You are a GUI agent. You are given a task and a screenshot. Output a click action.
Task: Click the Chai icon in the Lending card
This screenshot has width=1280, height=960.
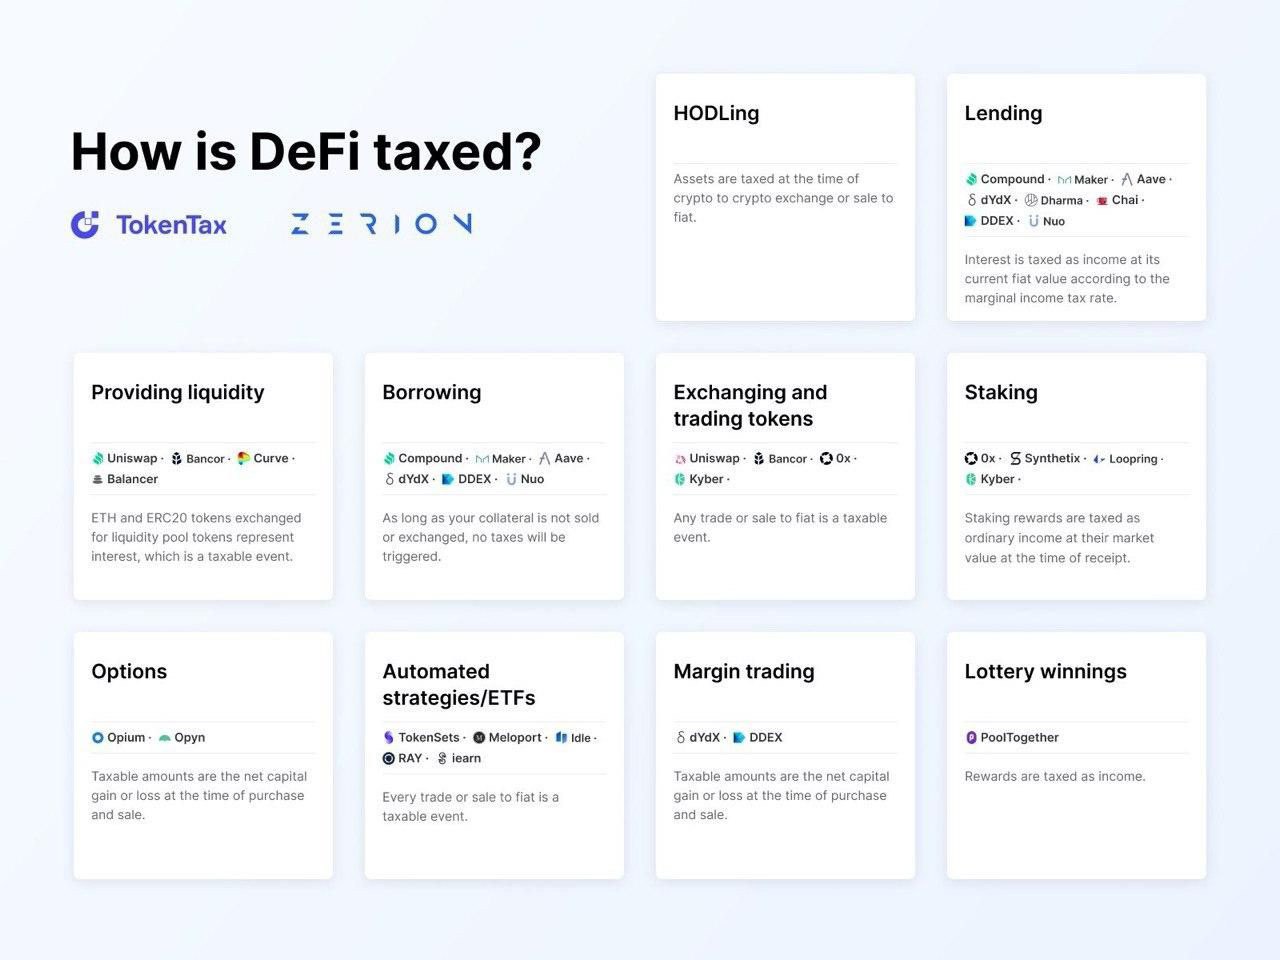1102,200
